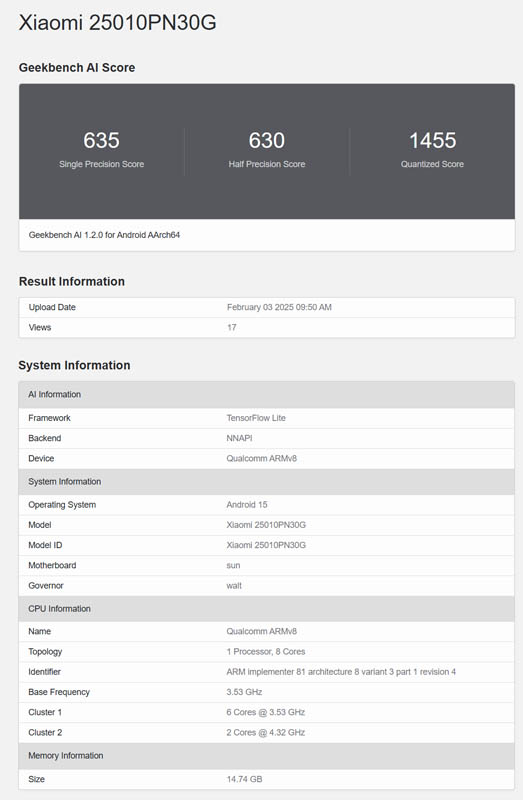Image resolution: width=523 pixels, height=800 pixels.
Task: Select the 14.74 GB memory size value
Action: [x=244, y=779]
